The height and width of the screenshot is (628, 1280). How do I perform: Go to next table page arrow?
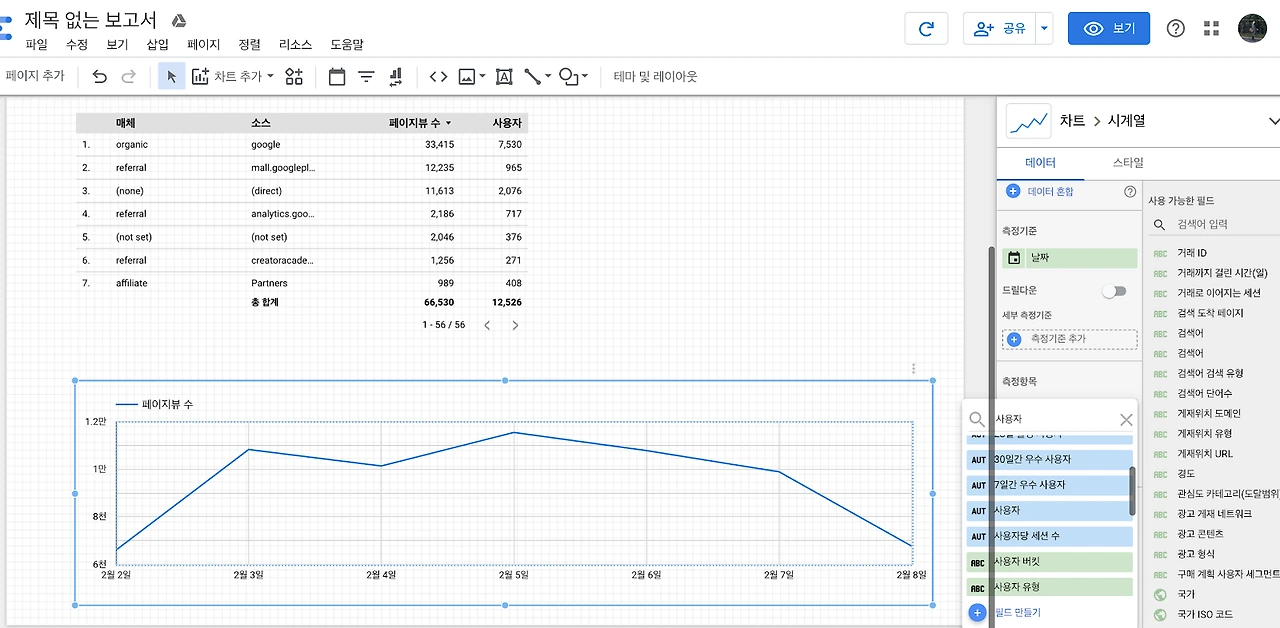pyautogui.click(x=515, y=325)
